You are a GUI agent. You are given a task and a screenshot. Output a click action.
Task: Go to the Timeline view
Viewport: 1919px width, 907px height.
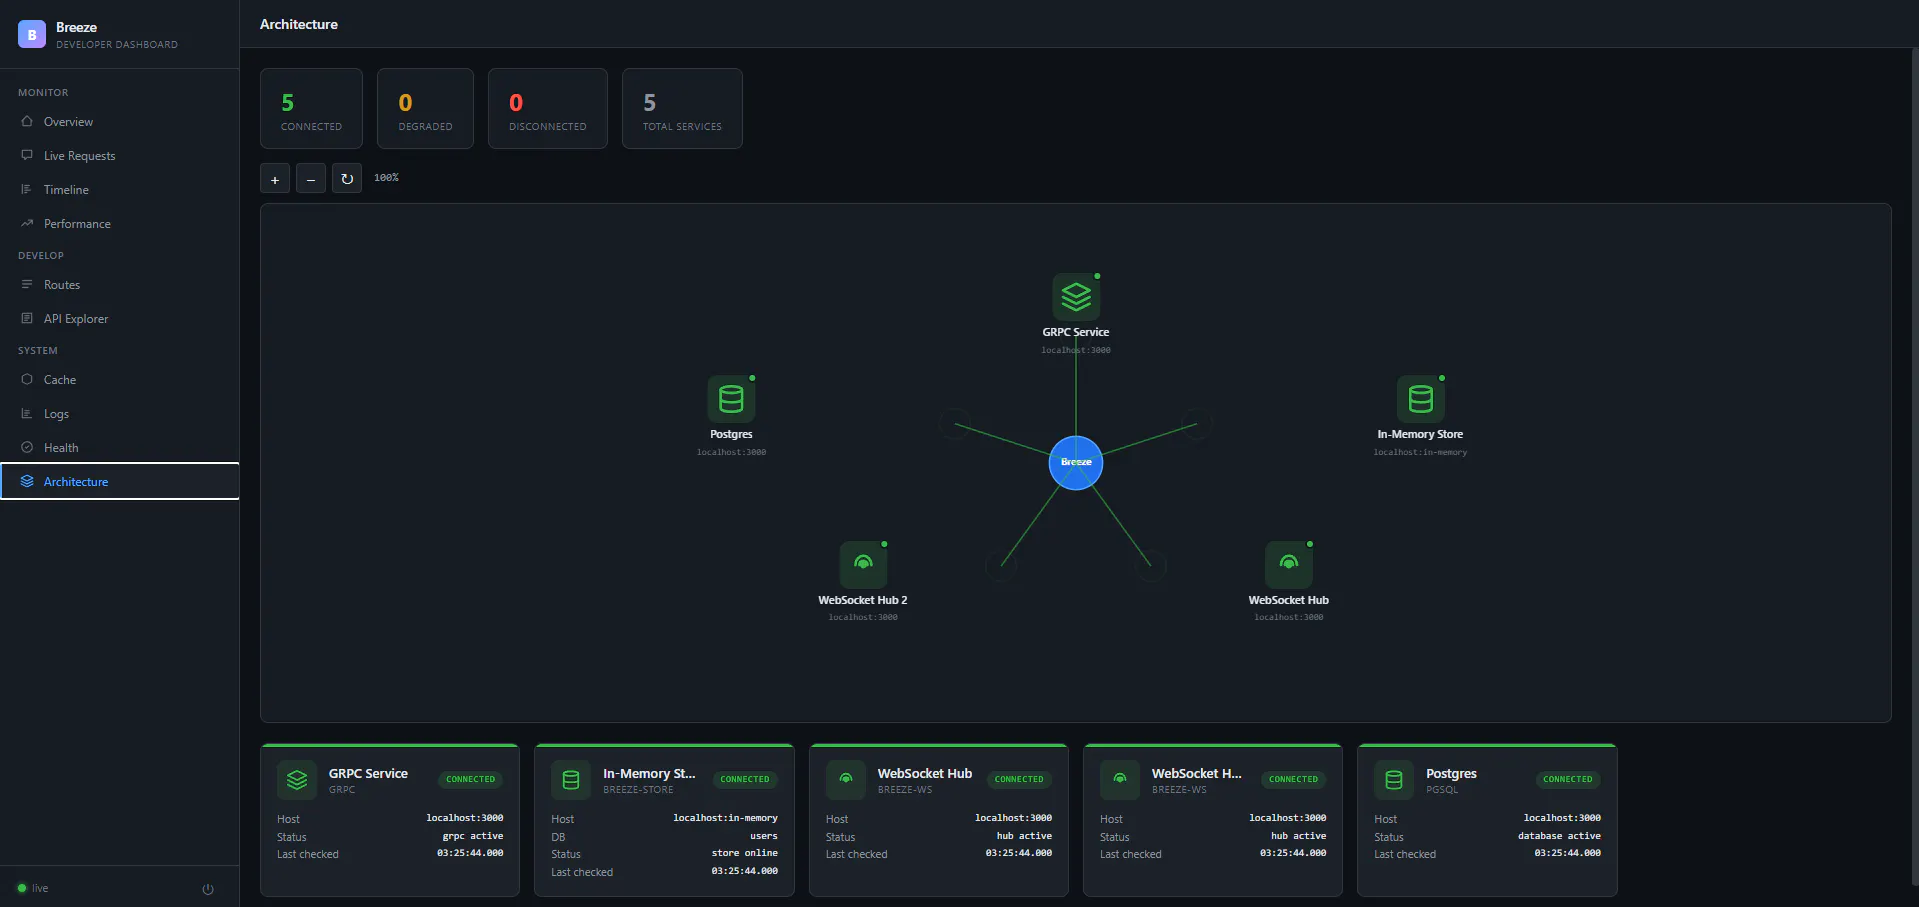pos(120,190)
